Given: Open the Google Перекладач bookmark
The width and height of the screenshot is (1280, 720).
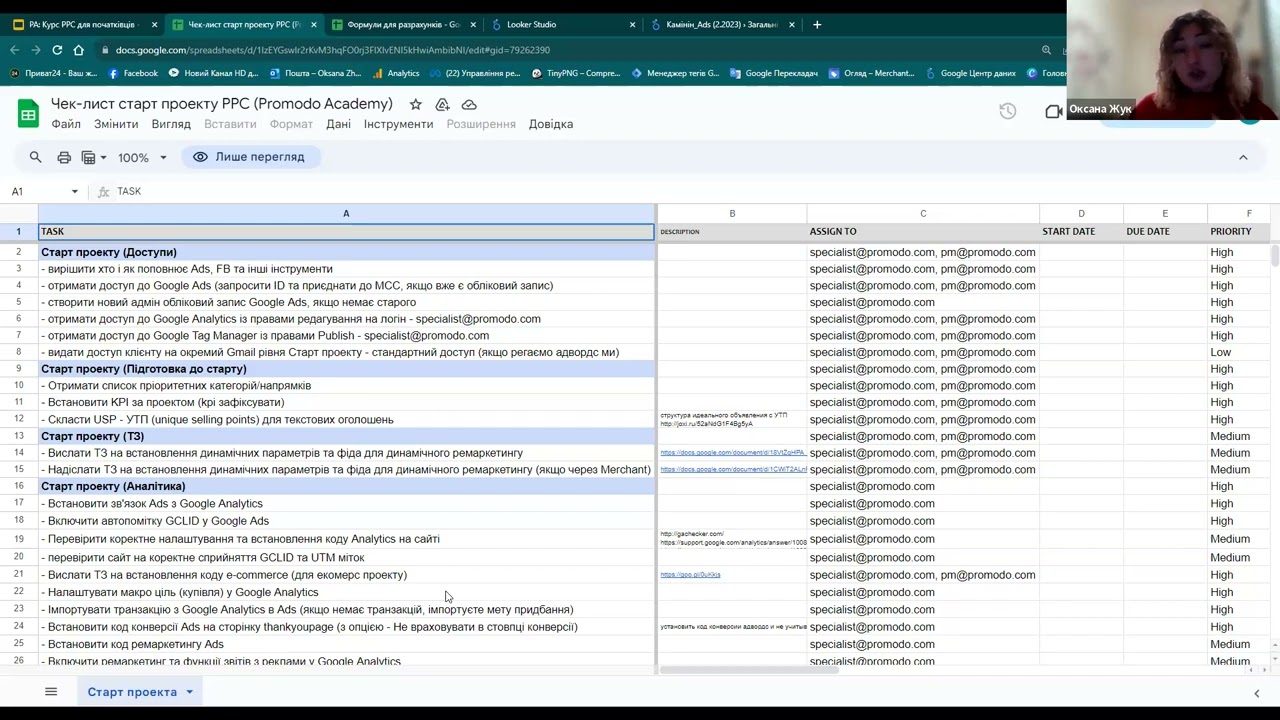Looking at the screenshot, I should coord(774,73).
